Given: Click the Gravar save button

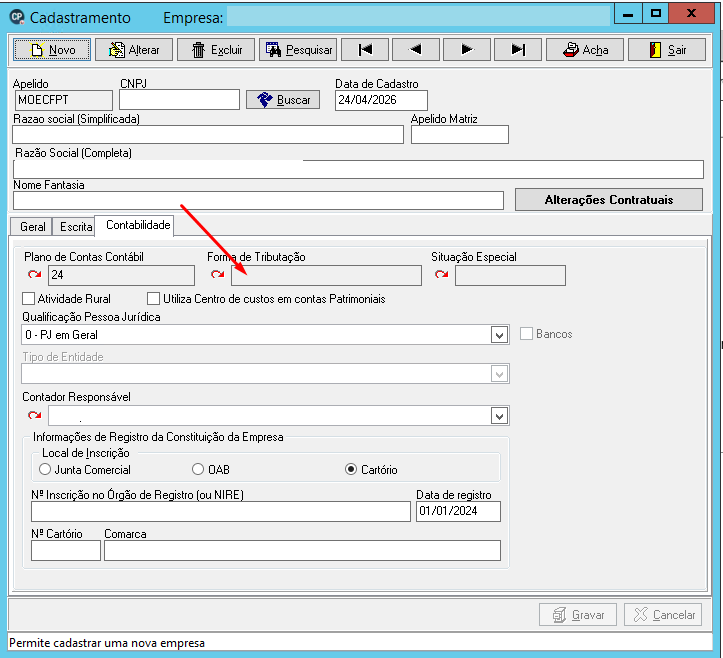Looking at the screenshot, I should (578, 615).
